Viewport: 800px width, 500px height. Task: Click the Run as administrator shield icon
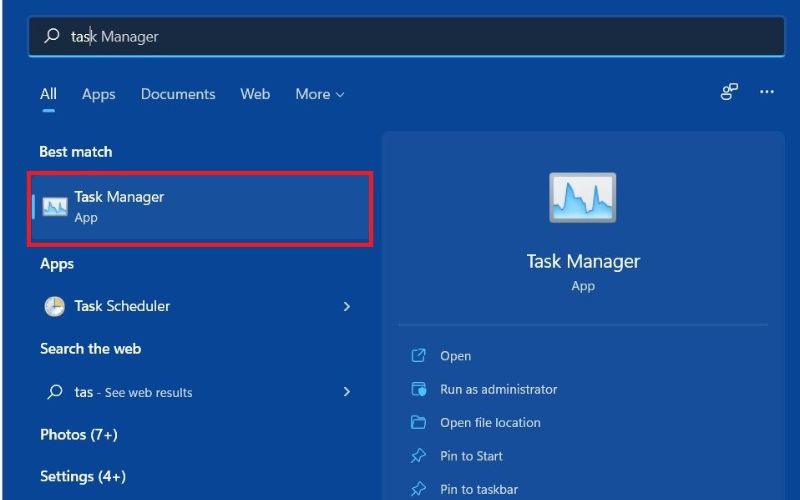[419, 389]
